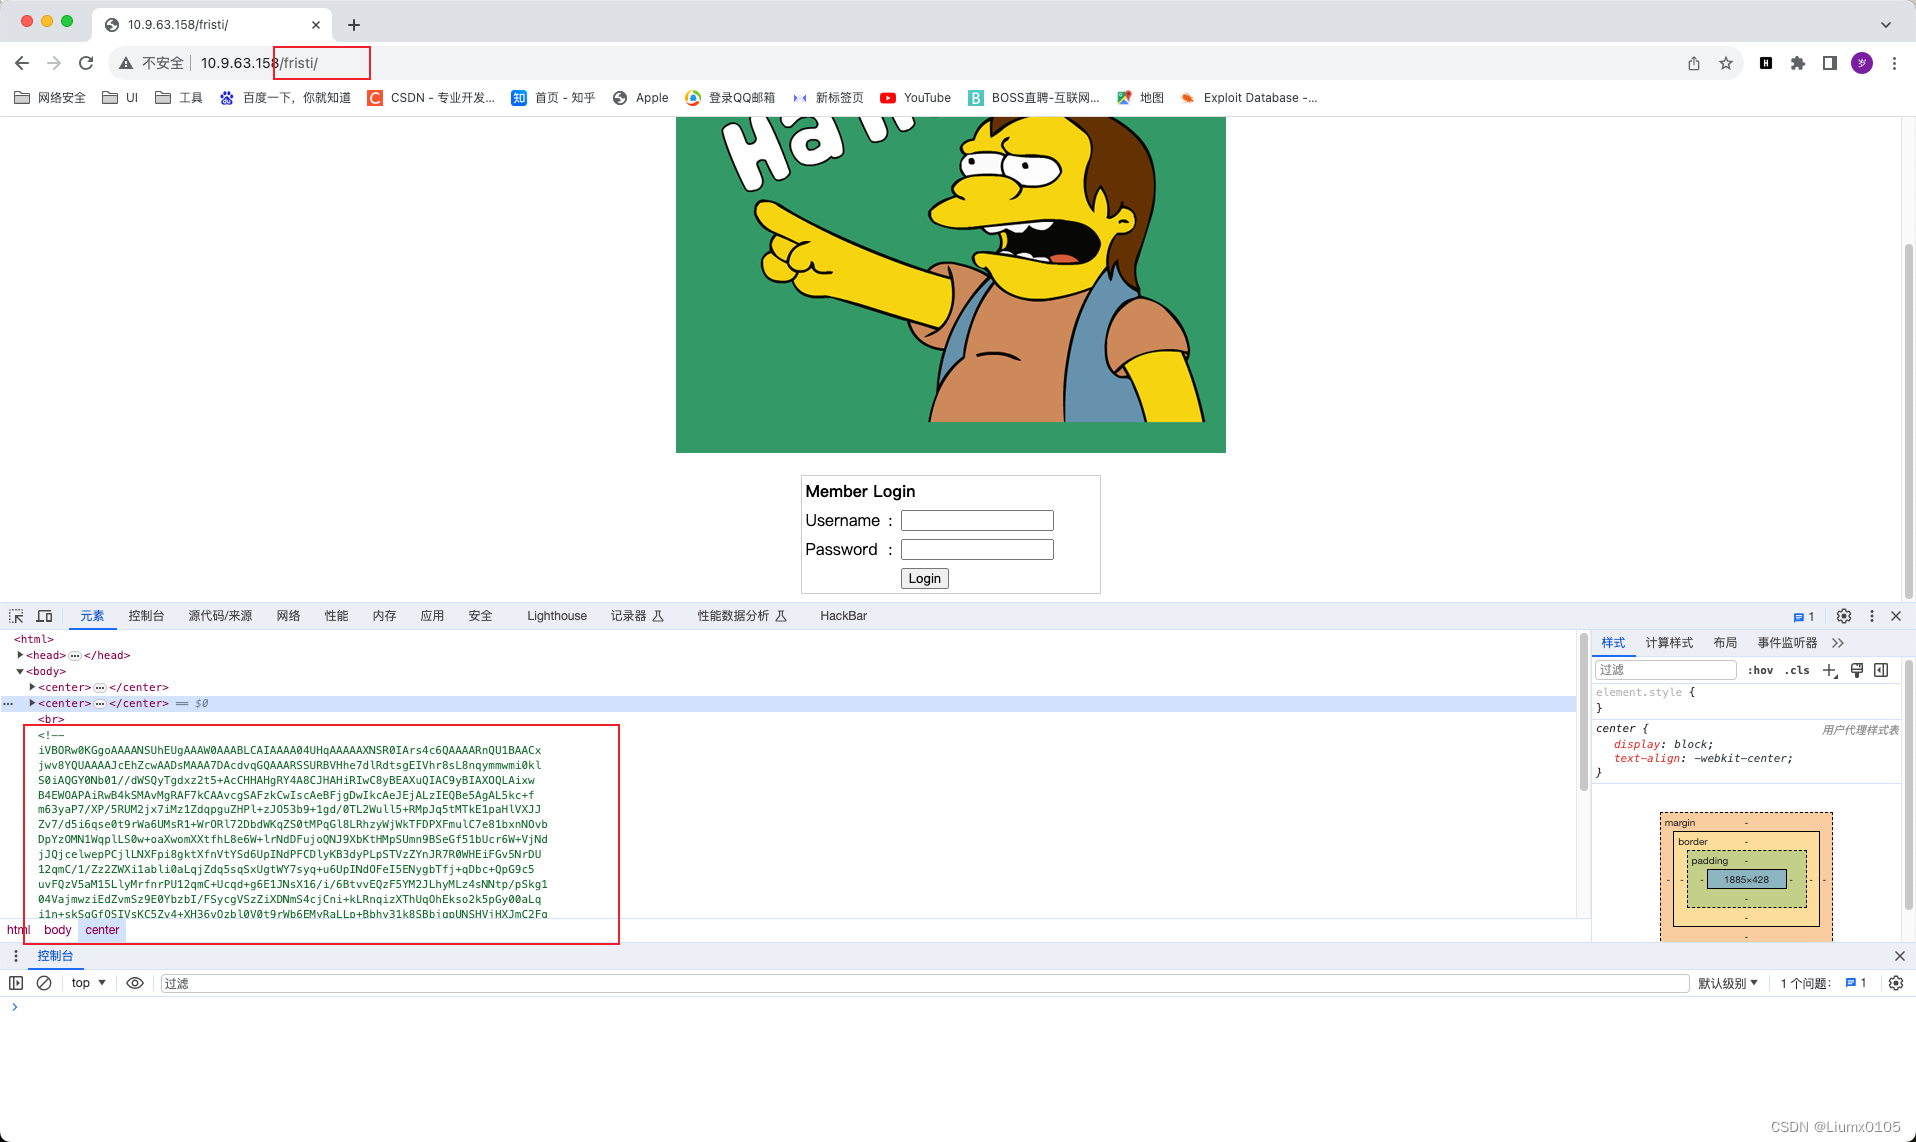This screenshot has width=1916, height=1142.
Task: Click the Password input field
Action: [x=977, y=549]
